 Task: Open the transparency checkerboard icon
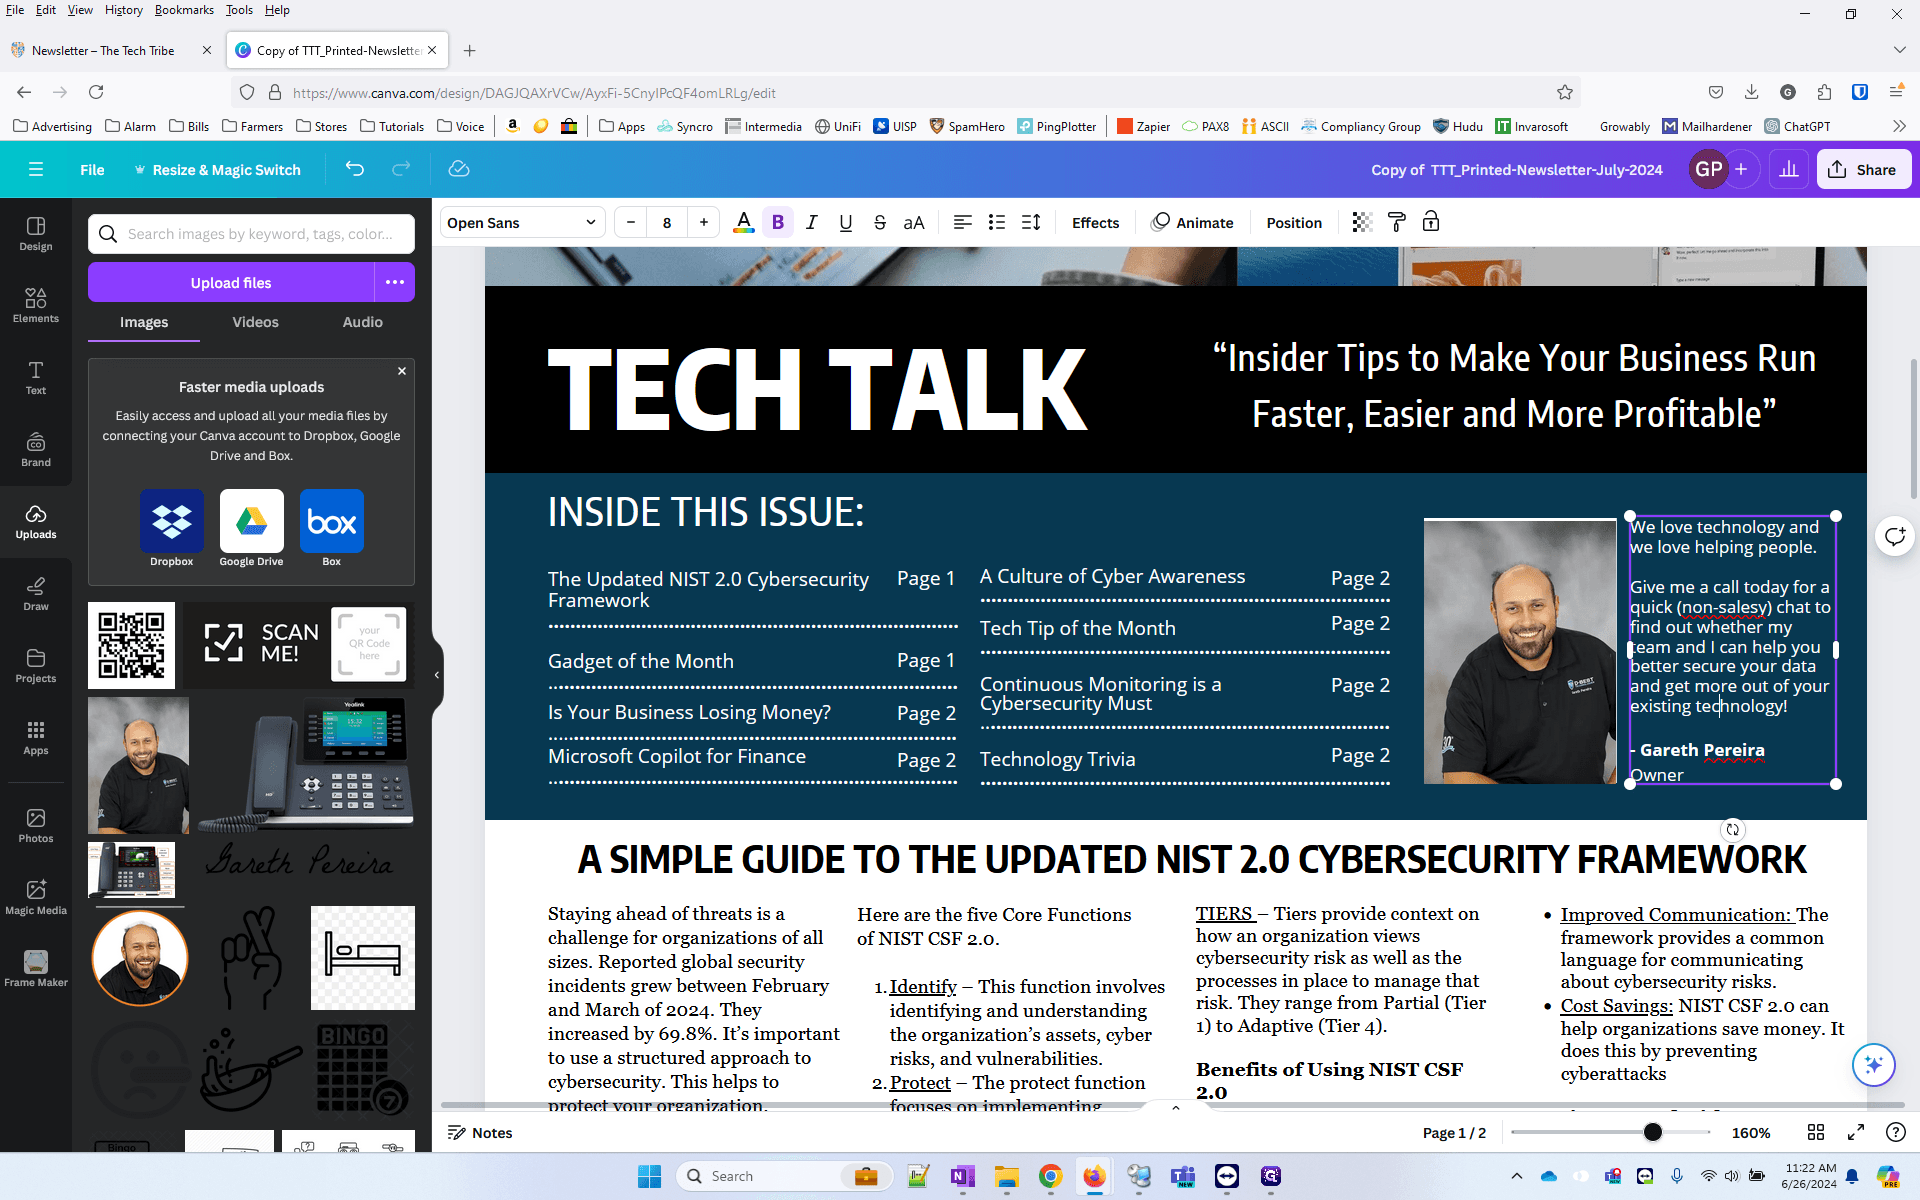pos(1362,222)
